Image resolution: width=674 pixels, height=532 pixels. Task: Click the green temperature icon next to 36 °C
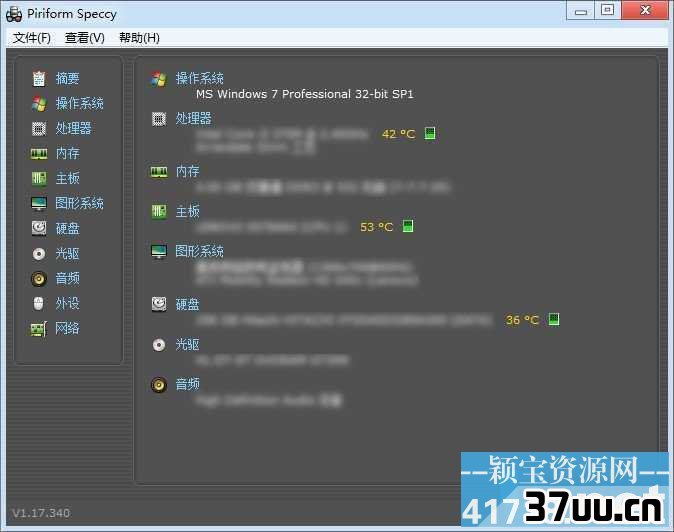(x=554, y=319)
